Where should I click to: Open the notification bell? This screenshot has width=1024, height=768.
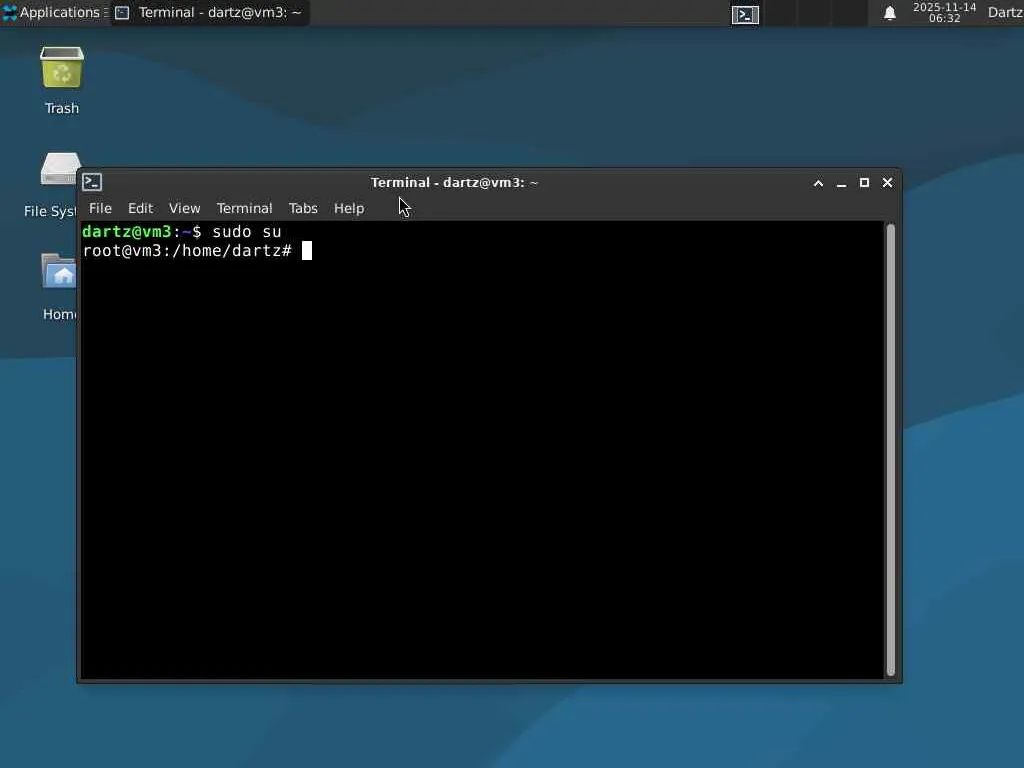(x=889, y=13)
